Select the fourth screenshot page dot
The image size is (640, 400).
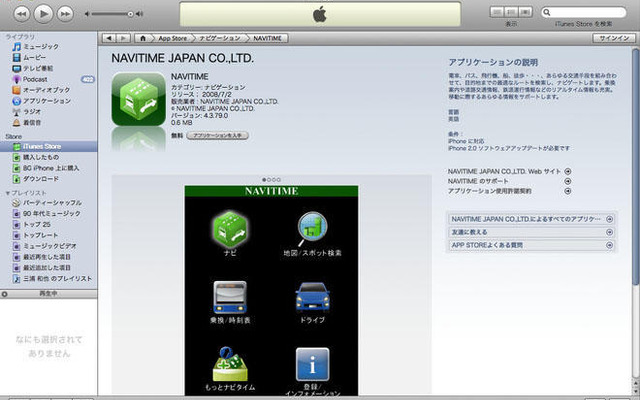pos(279,180)
